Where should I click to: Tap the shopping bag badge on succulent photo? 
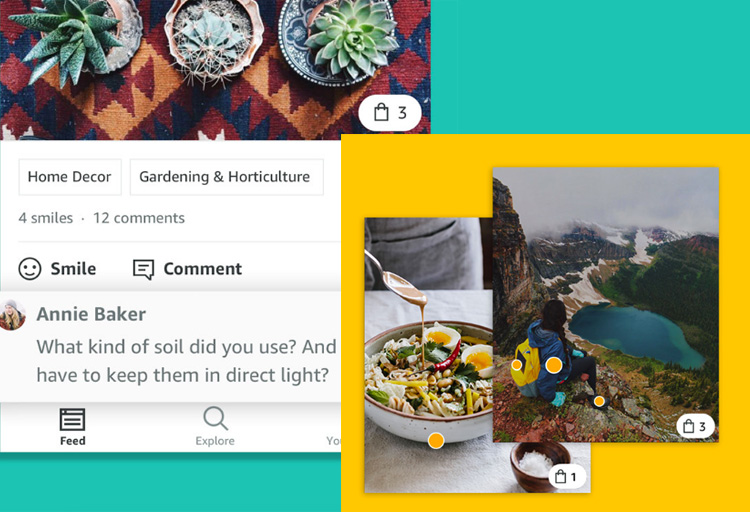pyautogui.click(x=390, y=113)
